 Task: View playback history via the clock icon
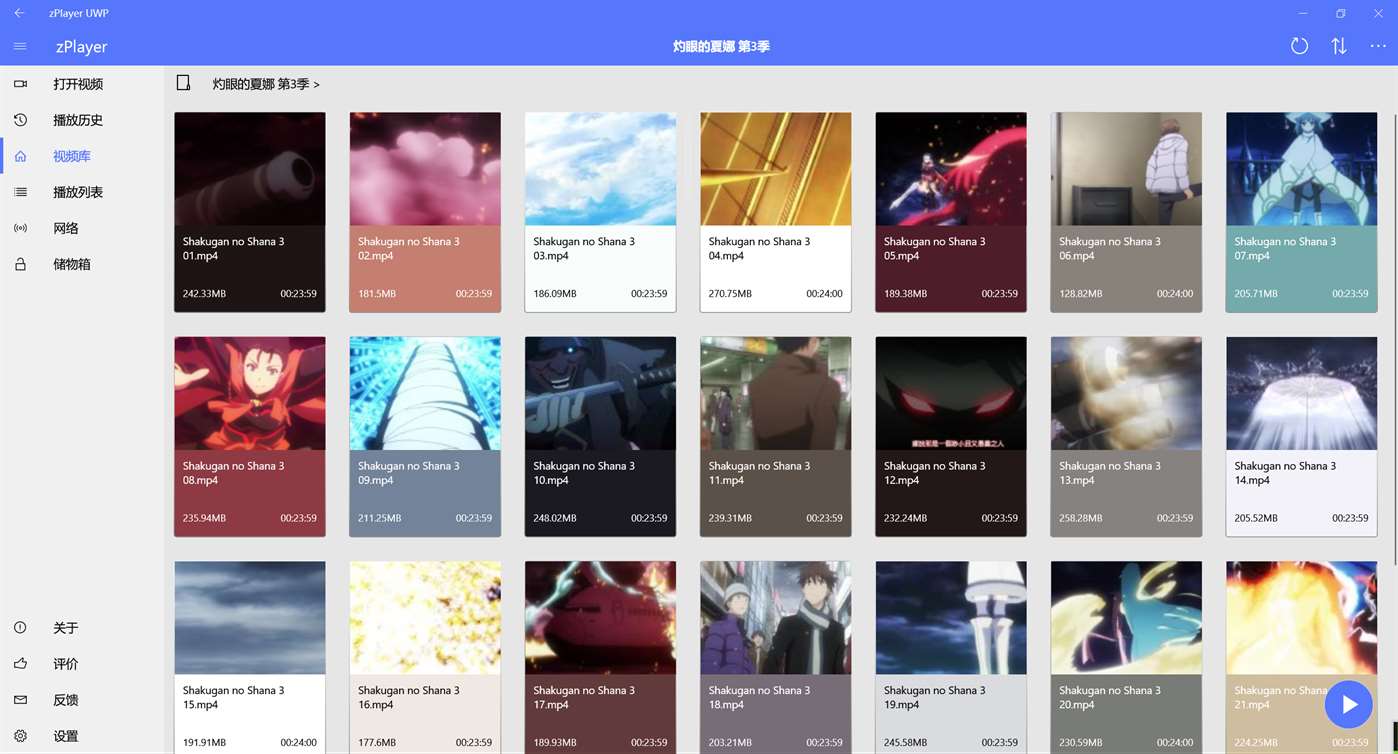(x=20, y=120)
